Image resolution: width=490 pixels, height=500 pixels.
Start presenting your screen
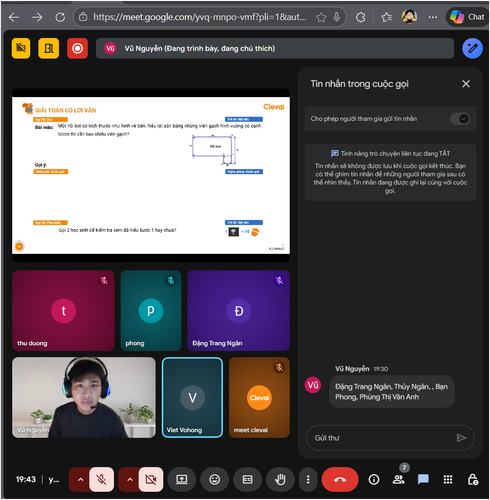tap(182, 479)
